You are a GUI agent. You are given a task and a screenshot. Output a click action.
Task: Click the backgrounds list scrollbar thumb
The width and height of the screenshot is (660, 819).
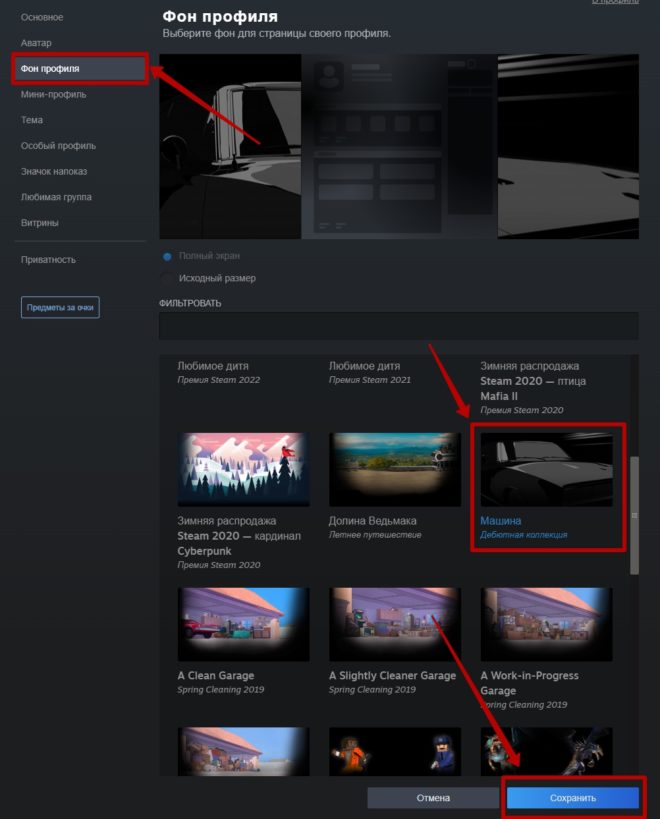634,515
